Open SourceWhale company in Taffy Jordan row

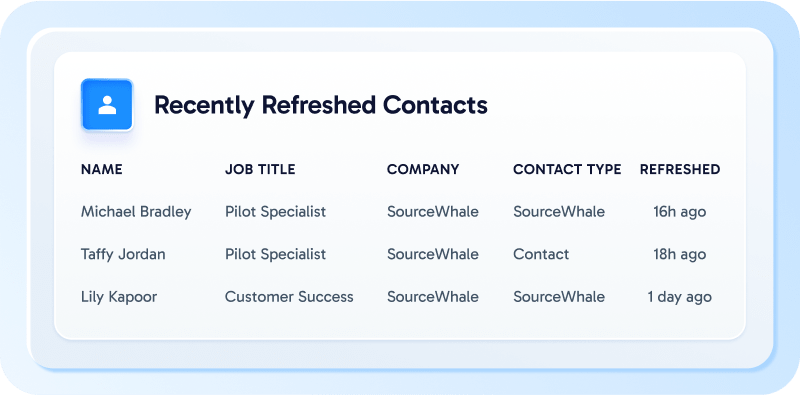(433, 254)
